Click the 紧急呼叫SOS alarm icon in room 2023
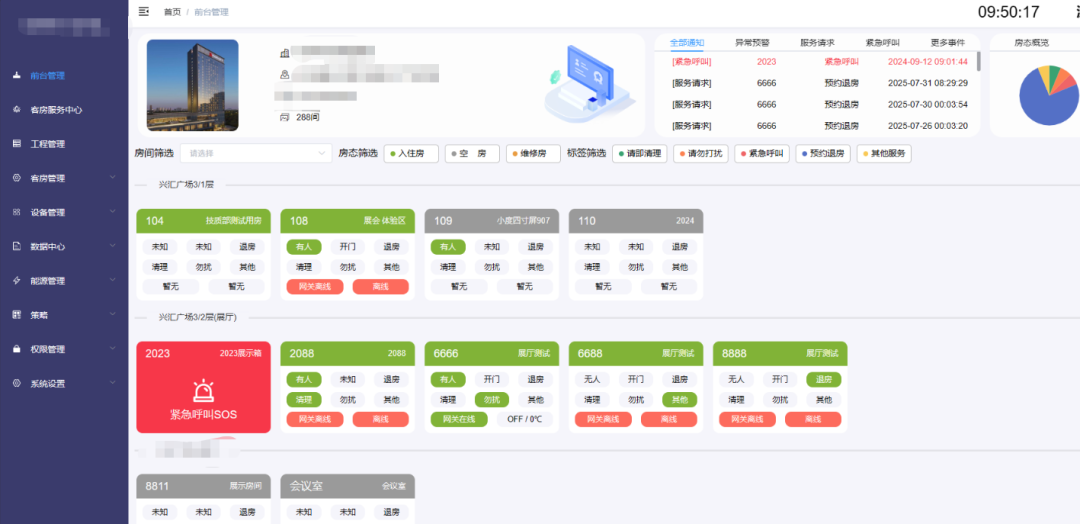Screen dimensions: 1080x524 tap(203, 390)
